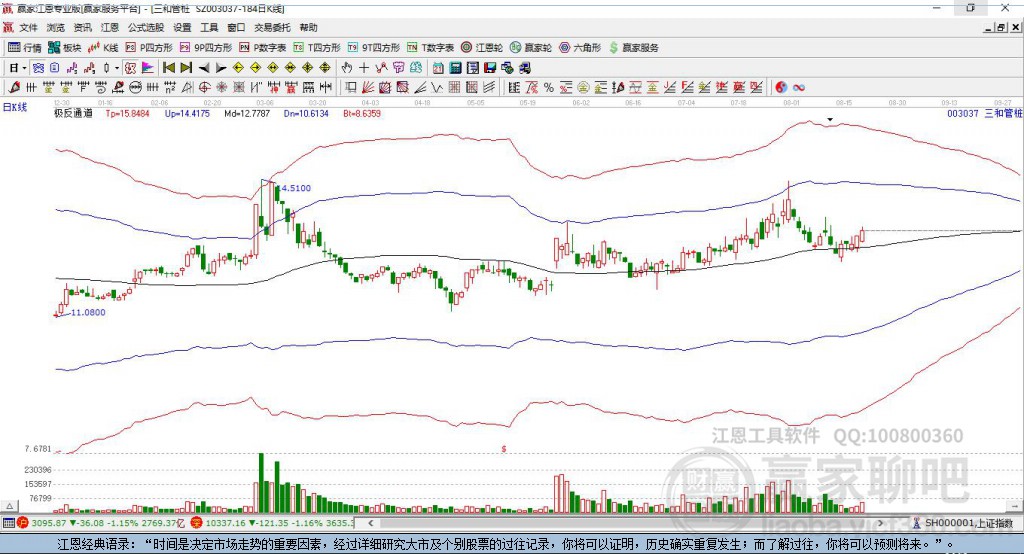Toggle the crosshair cursor tool
1024x554 pixels.
click(364, 68)
